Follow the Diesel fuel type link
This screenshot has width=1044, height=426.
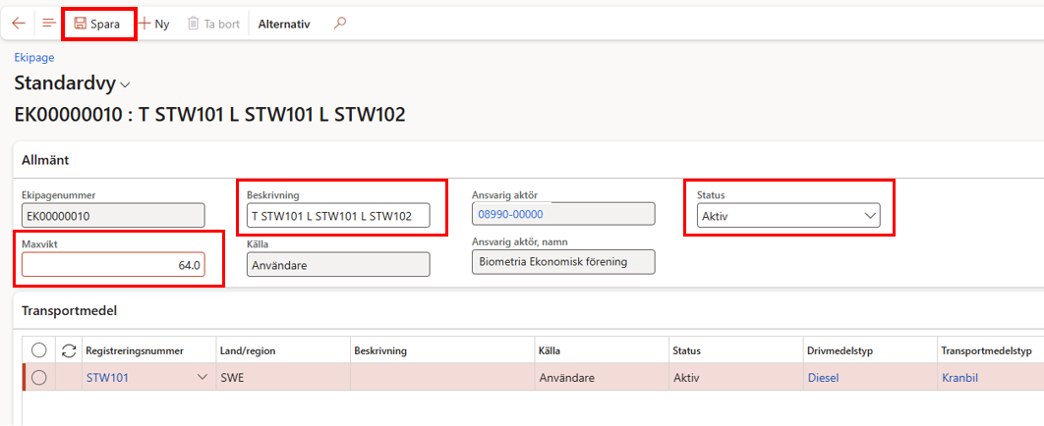tap(823, 378)
